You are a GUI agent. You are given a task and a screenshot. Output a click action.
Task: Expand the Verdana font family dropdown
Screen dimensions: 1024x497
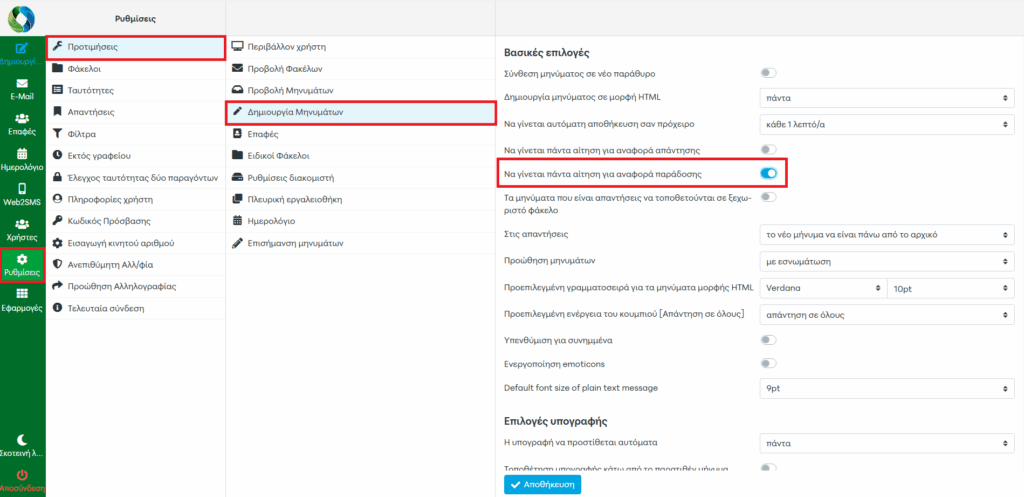822,288
